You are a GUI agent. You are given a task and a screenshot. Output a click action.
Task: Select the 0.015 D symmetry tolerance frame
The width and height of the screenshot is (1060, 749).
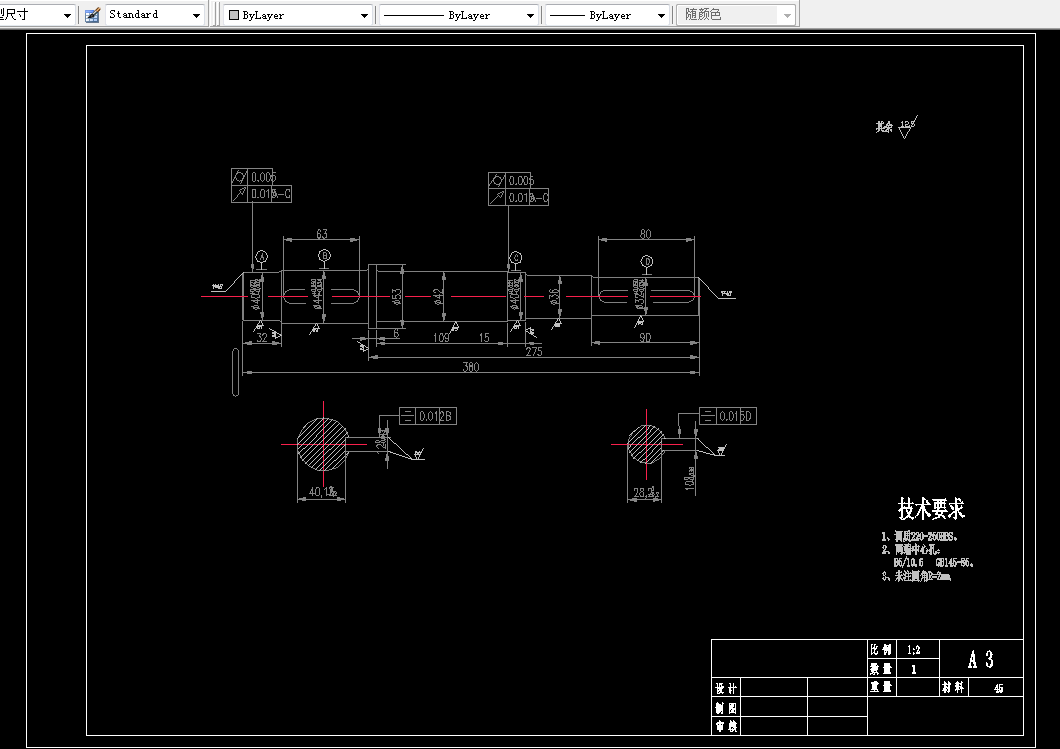point(727,416)
